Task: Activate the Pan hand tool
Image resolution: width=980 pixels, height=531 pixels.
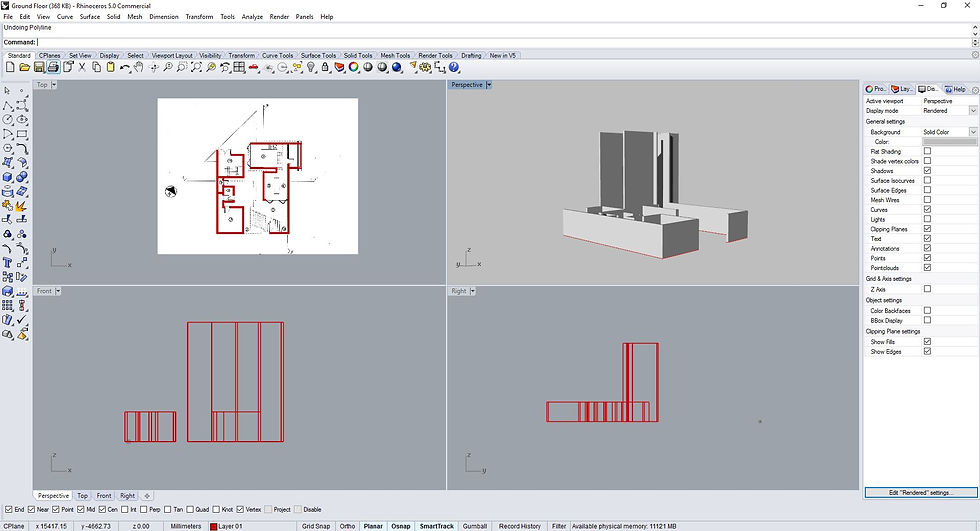Action: click(139, 67)
